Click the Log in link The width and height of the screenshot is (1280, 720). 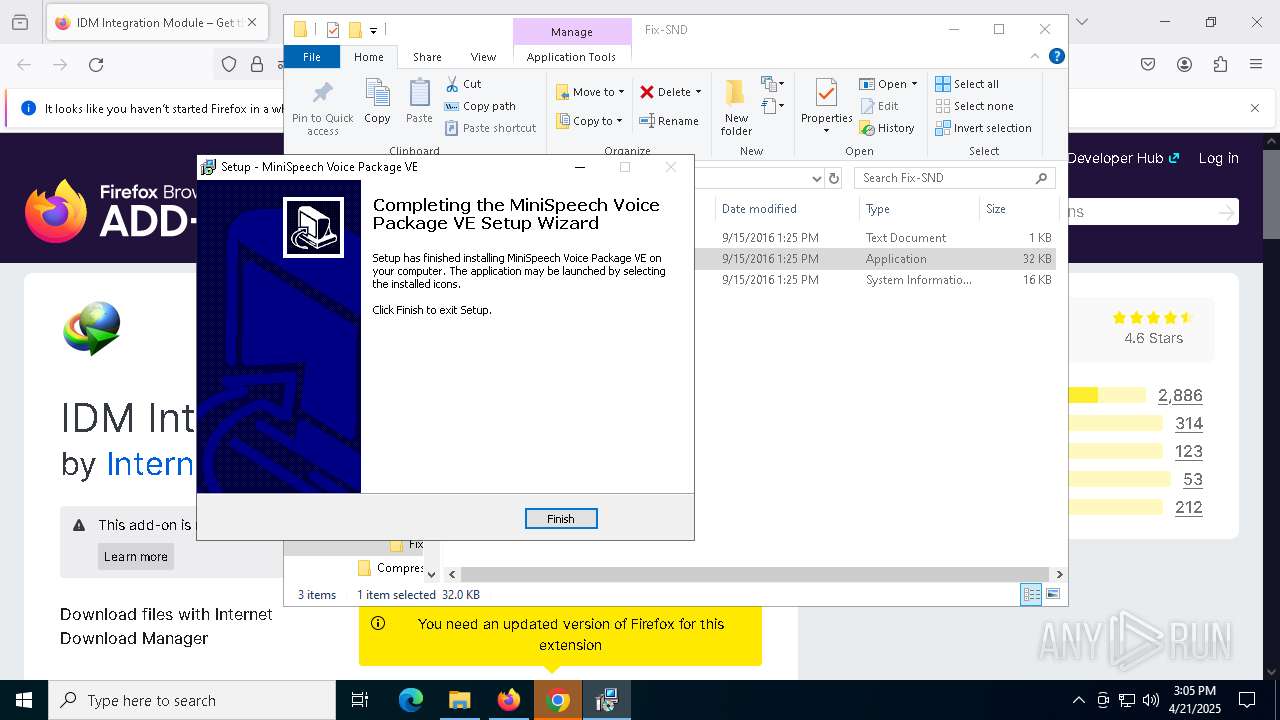point(1218,158)
